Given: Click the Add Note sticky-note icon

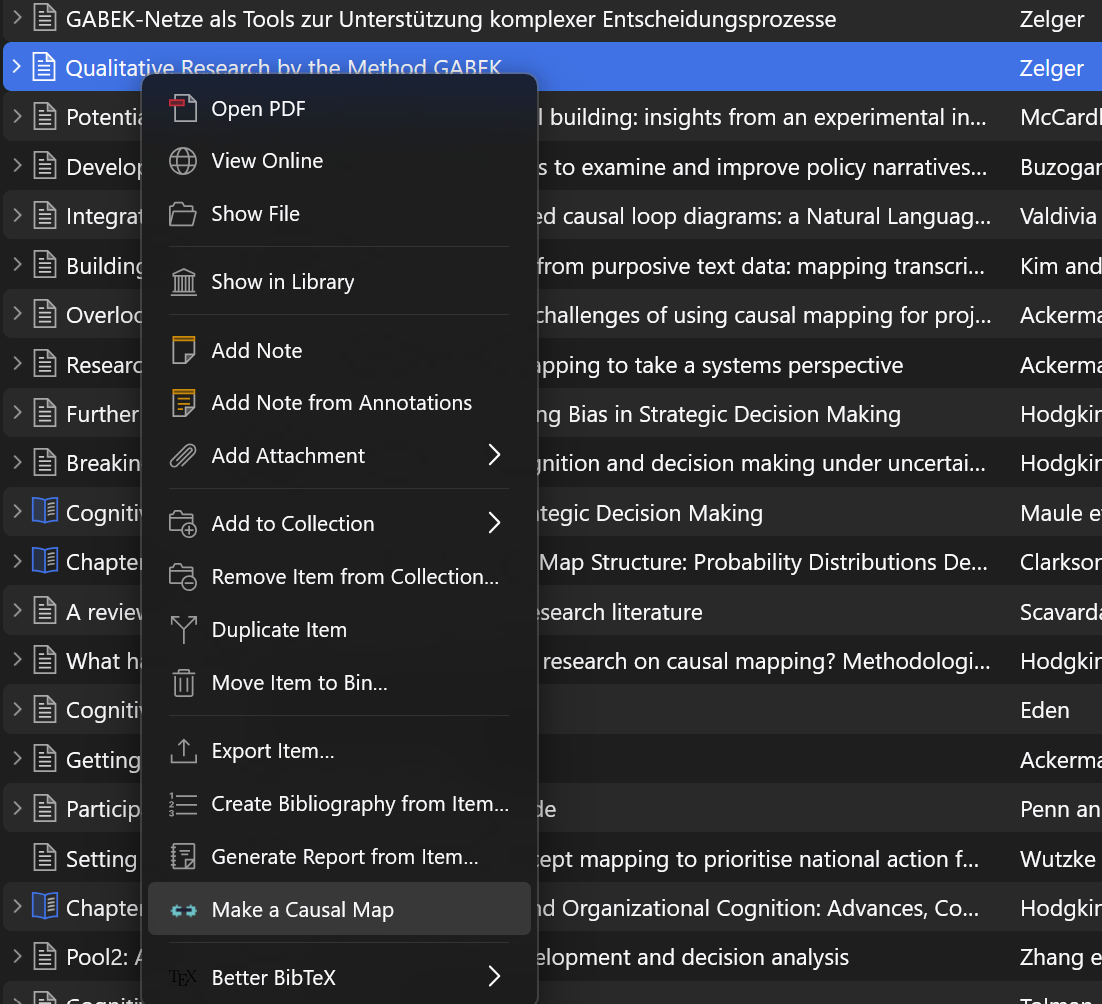Looking at the screenshot, I should coord(183,350).
